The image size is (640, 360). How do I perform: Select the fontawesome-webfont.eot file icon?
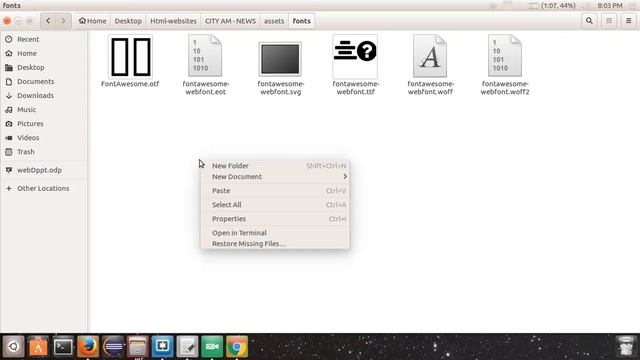[x=205, y=56]
